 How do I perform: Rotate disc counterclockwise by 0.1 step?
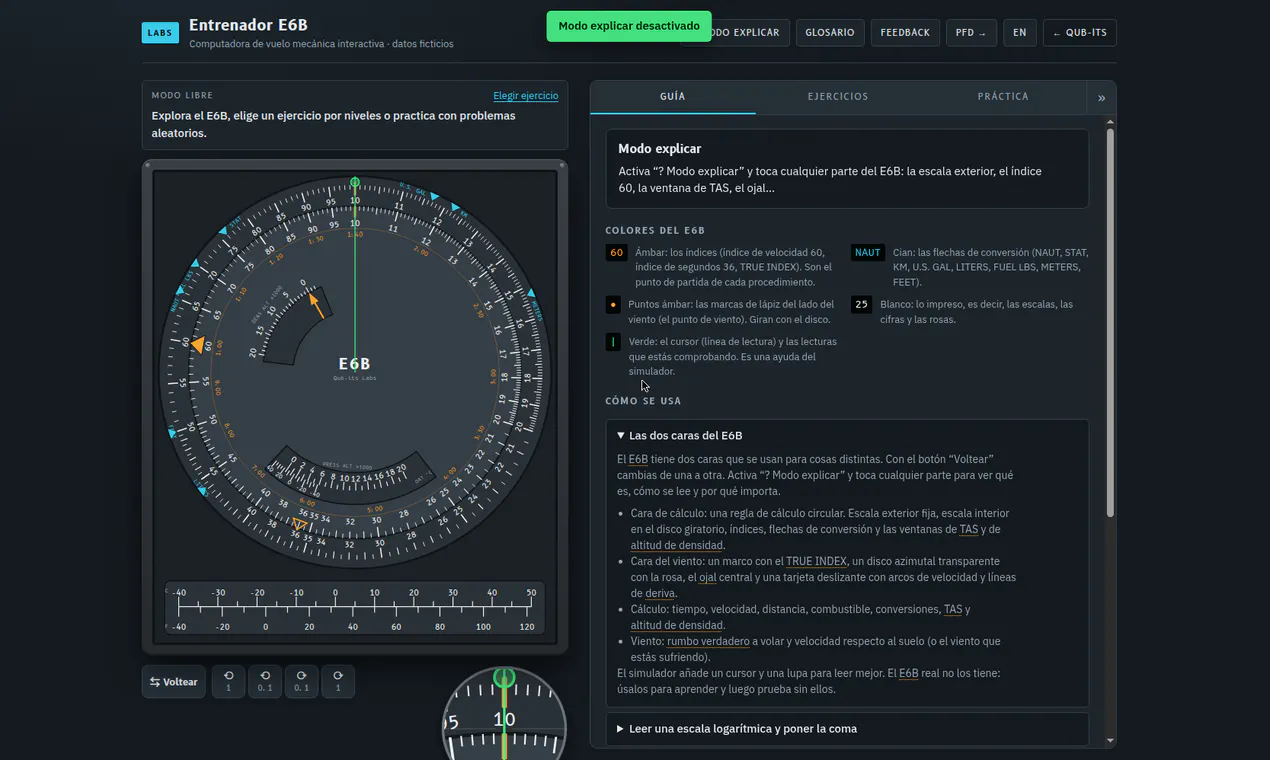265,682
